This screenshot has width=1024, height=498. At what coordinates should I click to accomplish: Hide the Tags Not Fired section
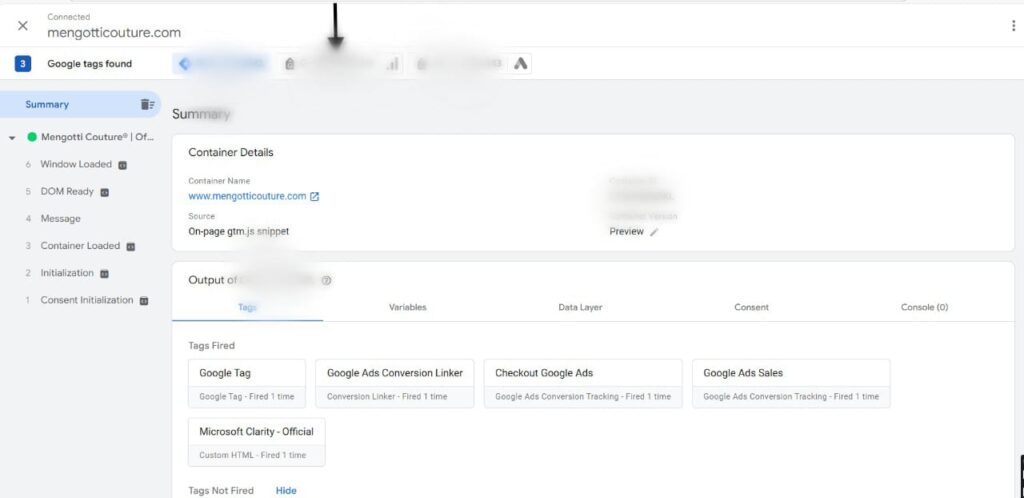[286, 491]
